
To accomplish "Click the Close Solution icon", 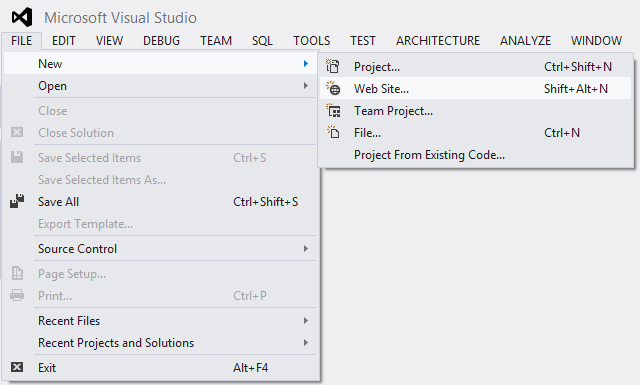I will tap(17, 132).
